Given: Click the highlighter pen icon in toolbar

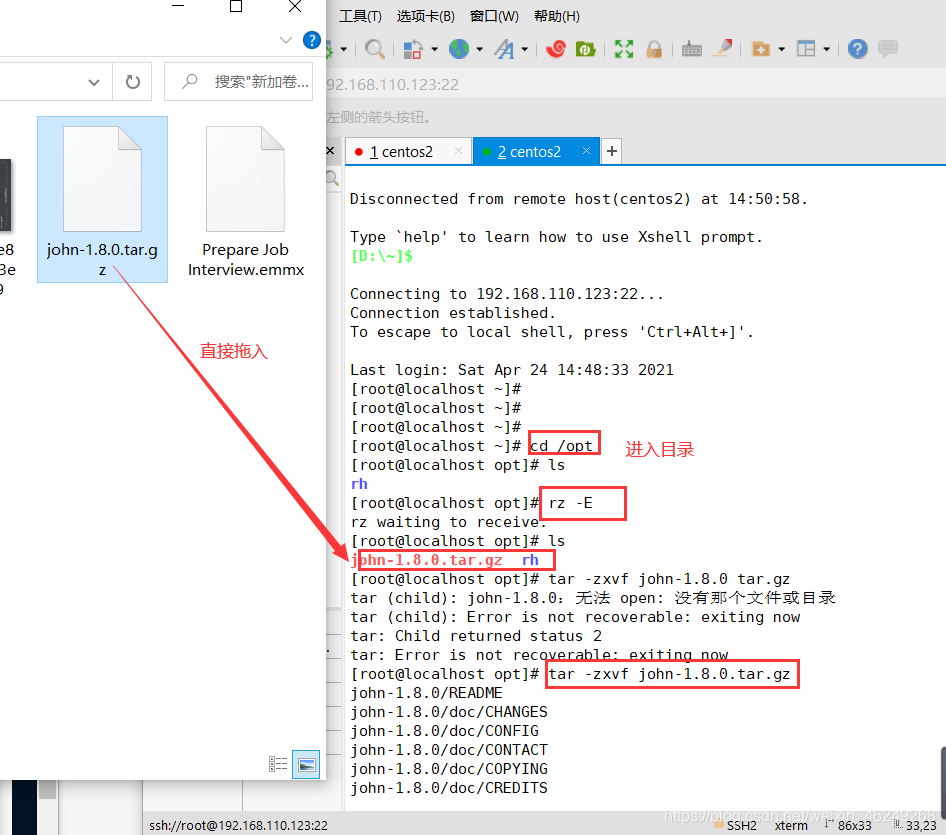Looking at the screenshot, I should tap(723, 48).
